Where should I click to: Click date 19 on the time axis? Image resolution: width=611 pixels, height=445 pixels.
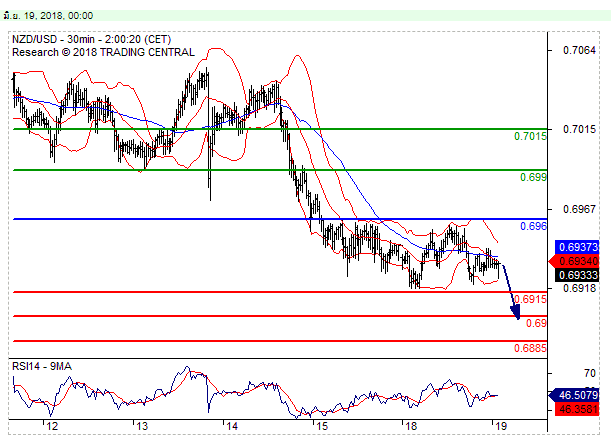(x=501, y=426)
